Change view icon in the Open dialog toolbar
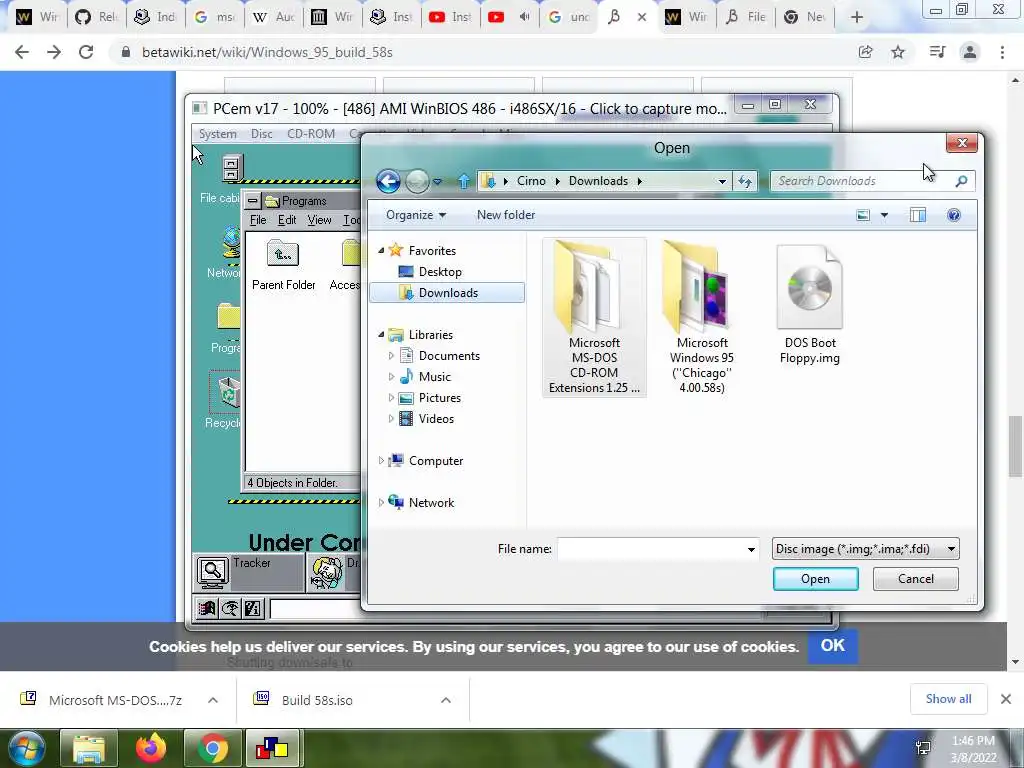Viewport: 1024px width, 768px height. (863, 215)
